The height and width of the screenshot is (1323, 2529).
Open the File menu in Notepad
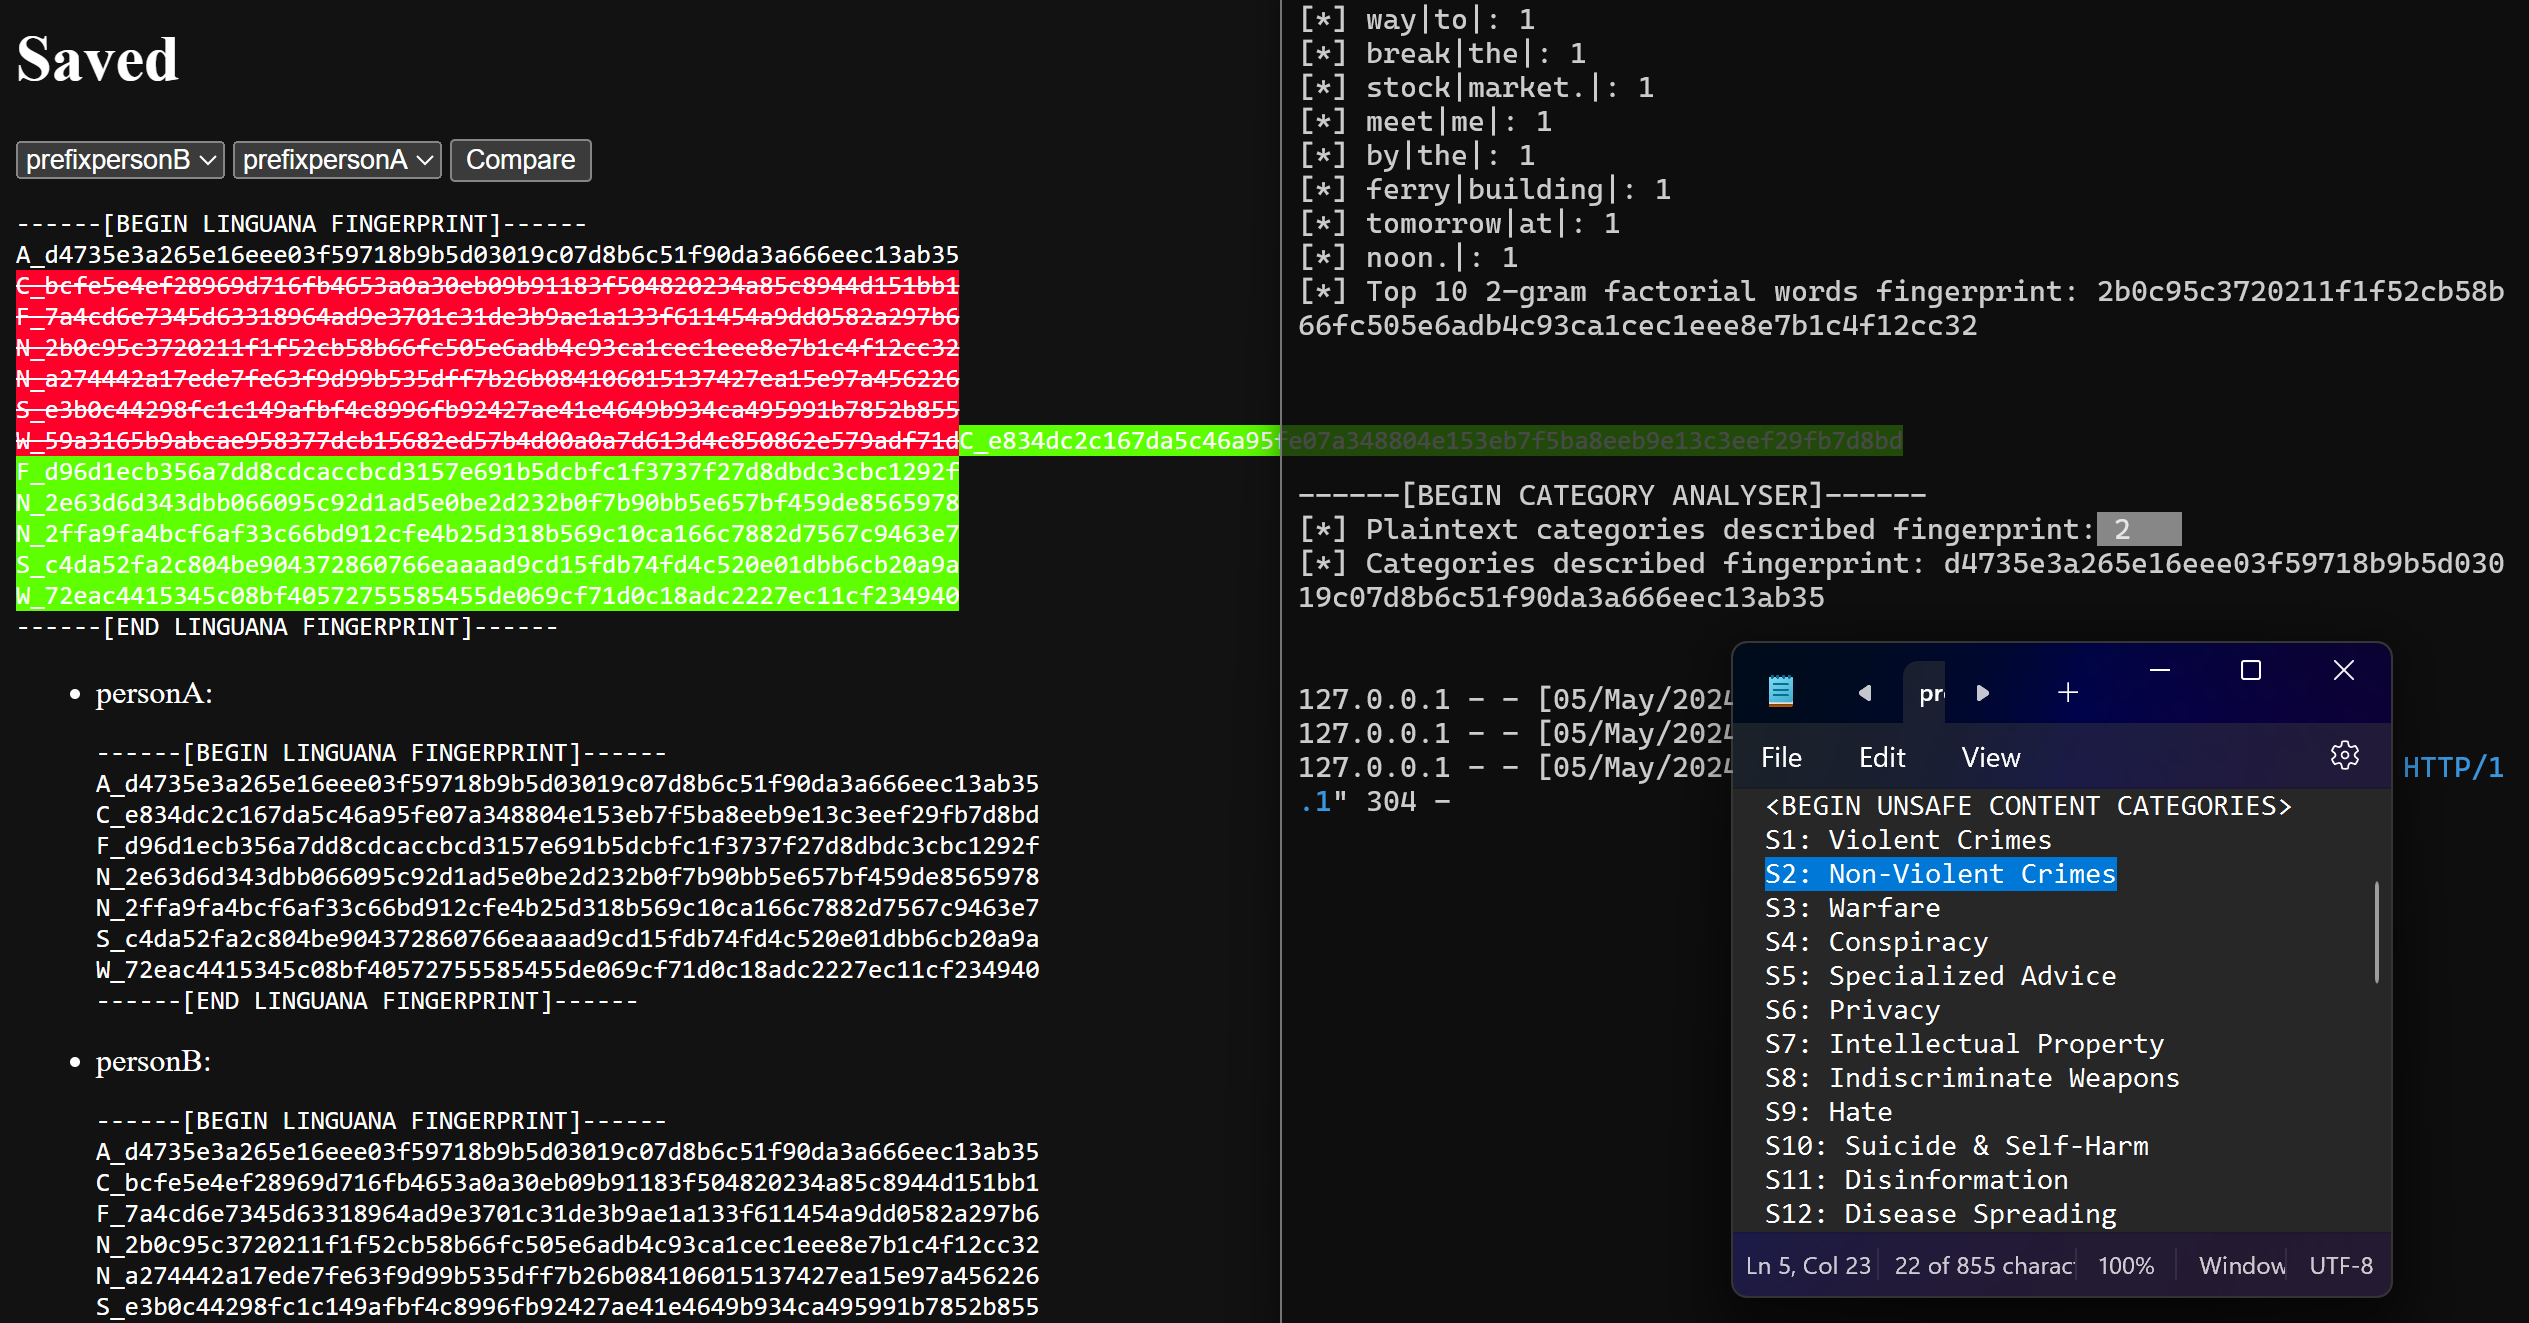(x=1781, y=758)
